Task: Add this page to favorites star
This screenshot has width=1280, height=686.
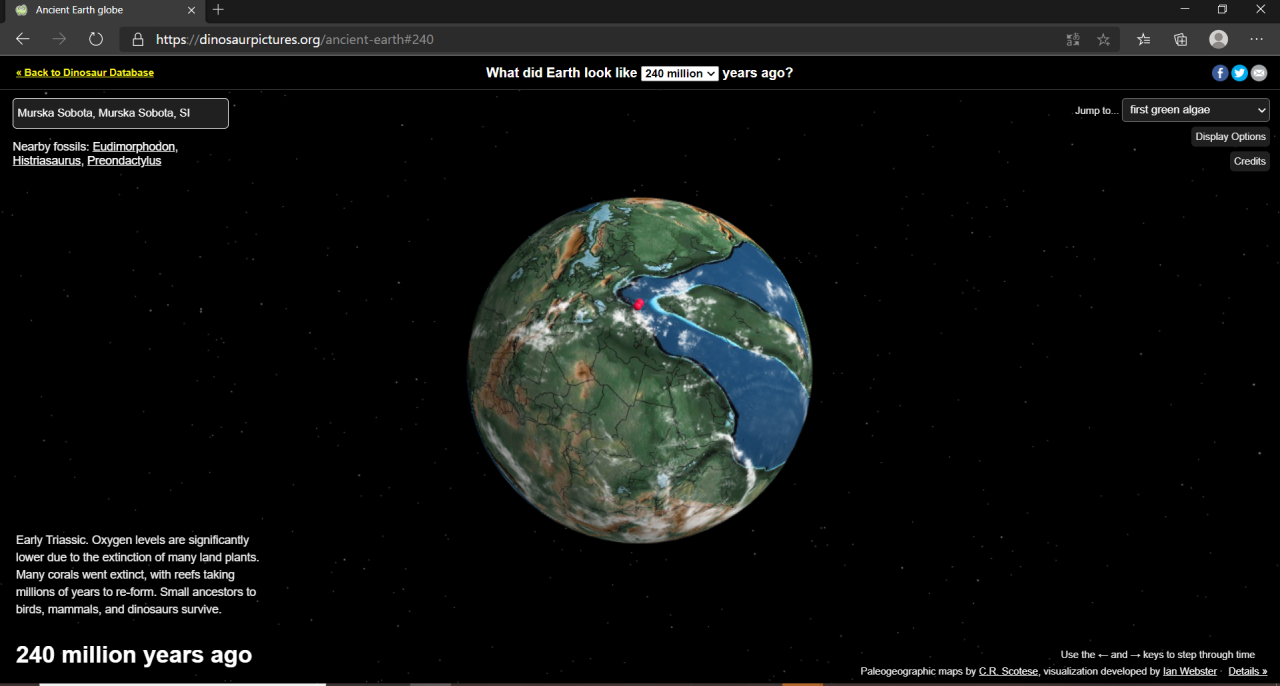Action: click(1104, 39)
